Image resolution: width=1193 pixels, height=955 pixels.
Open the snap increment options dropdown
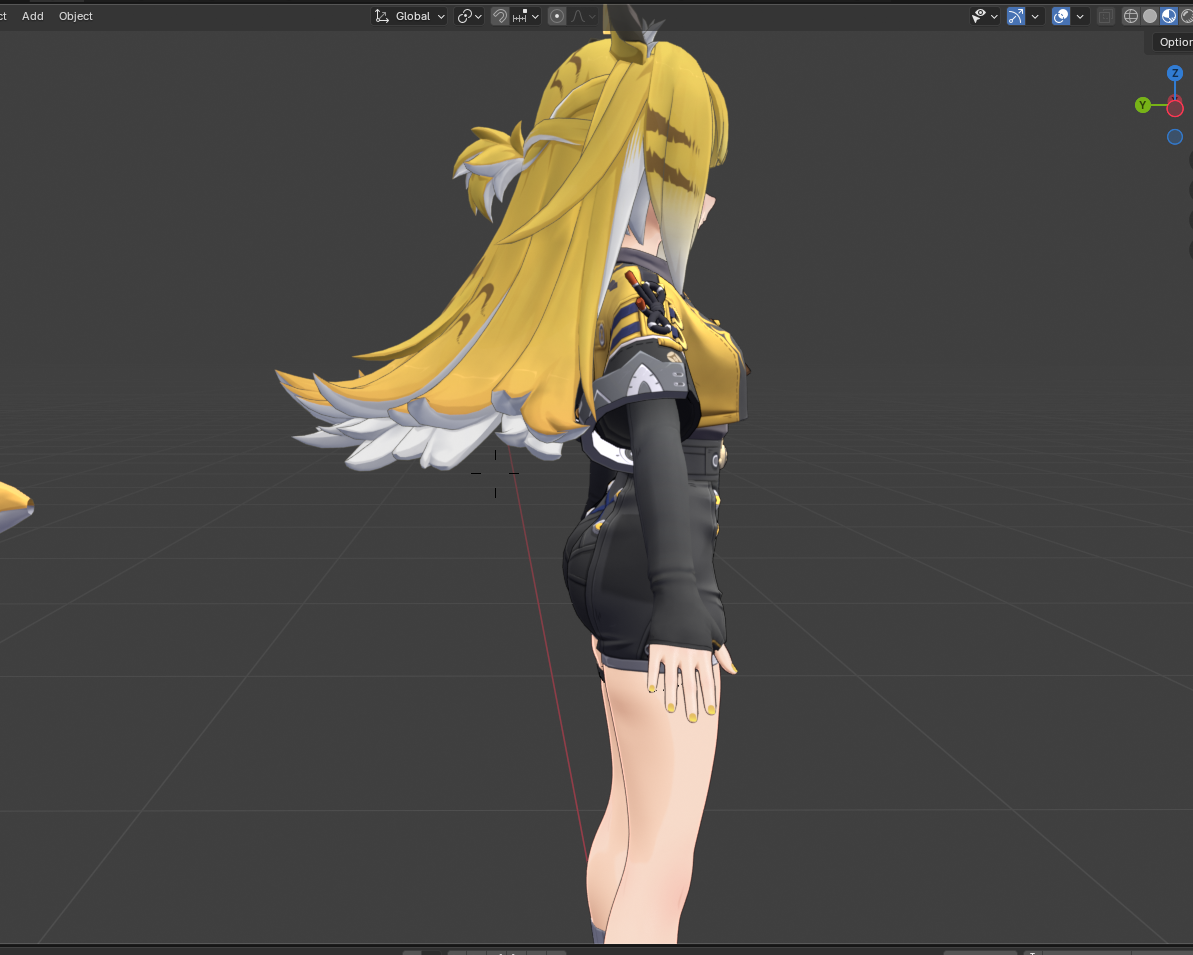(x=526, y=16)
